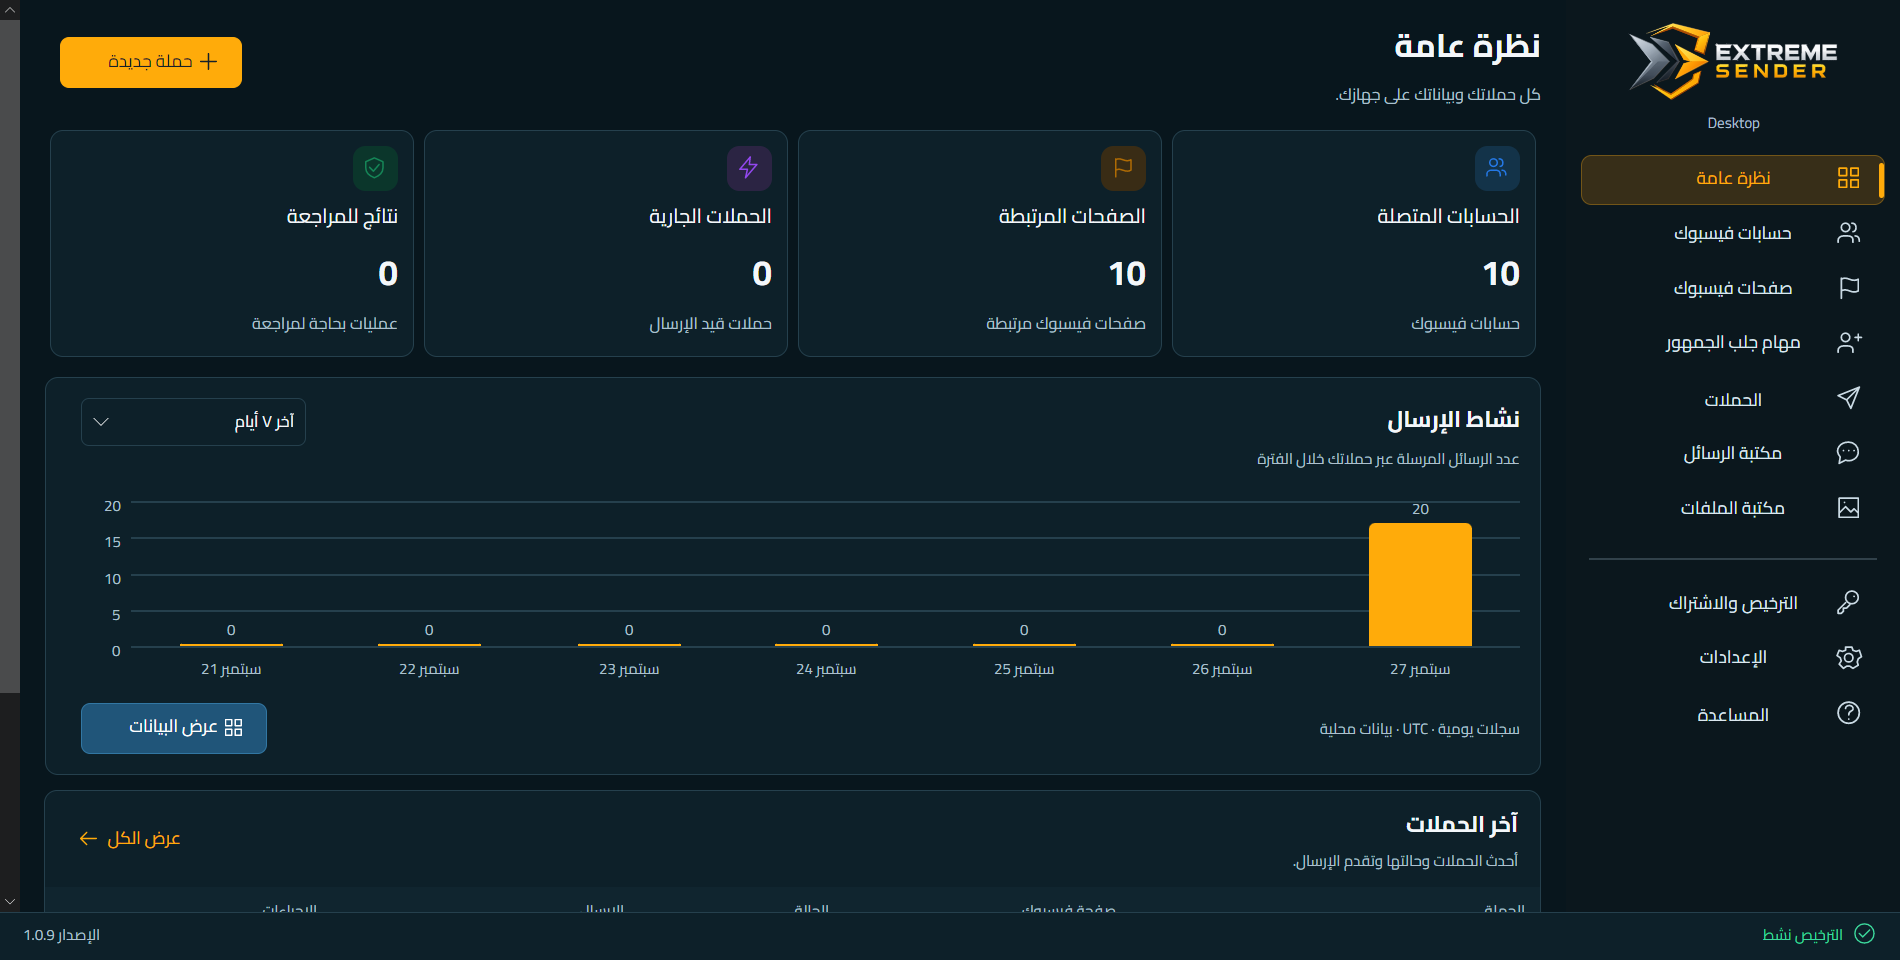Click the shield icon on نتائج للمراجعة card
This screenshot has width=1900, height=960.
tap(375, 168)
